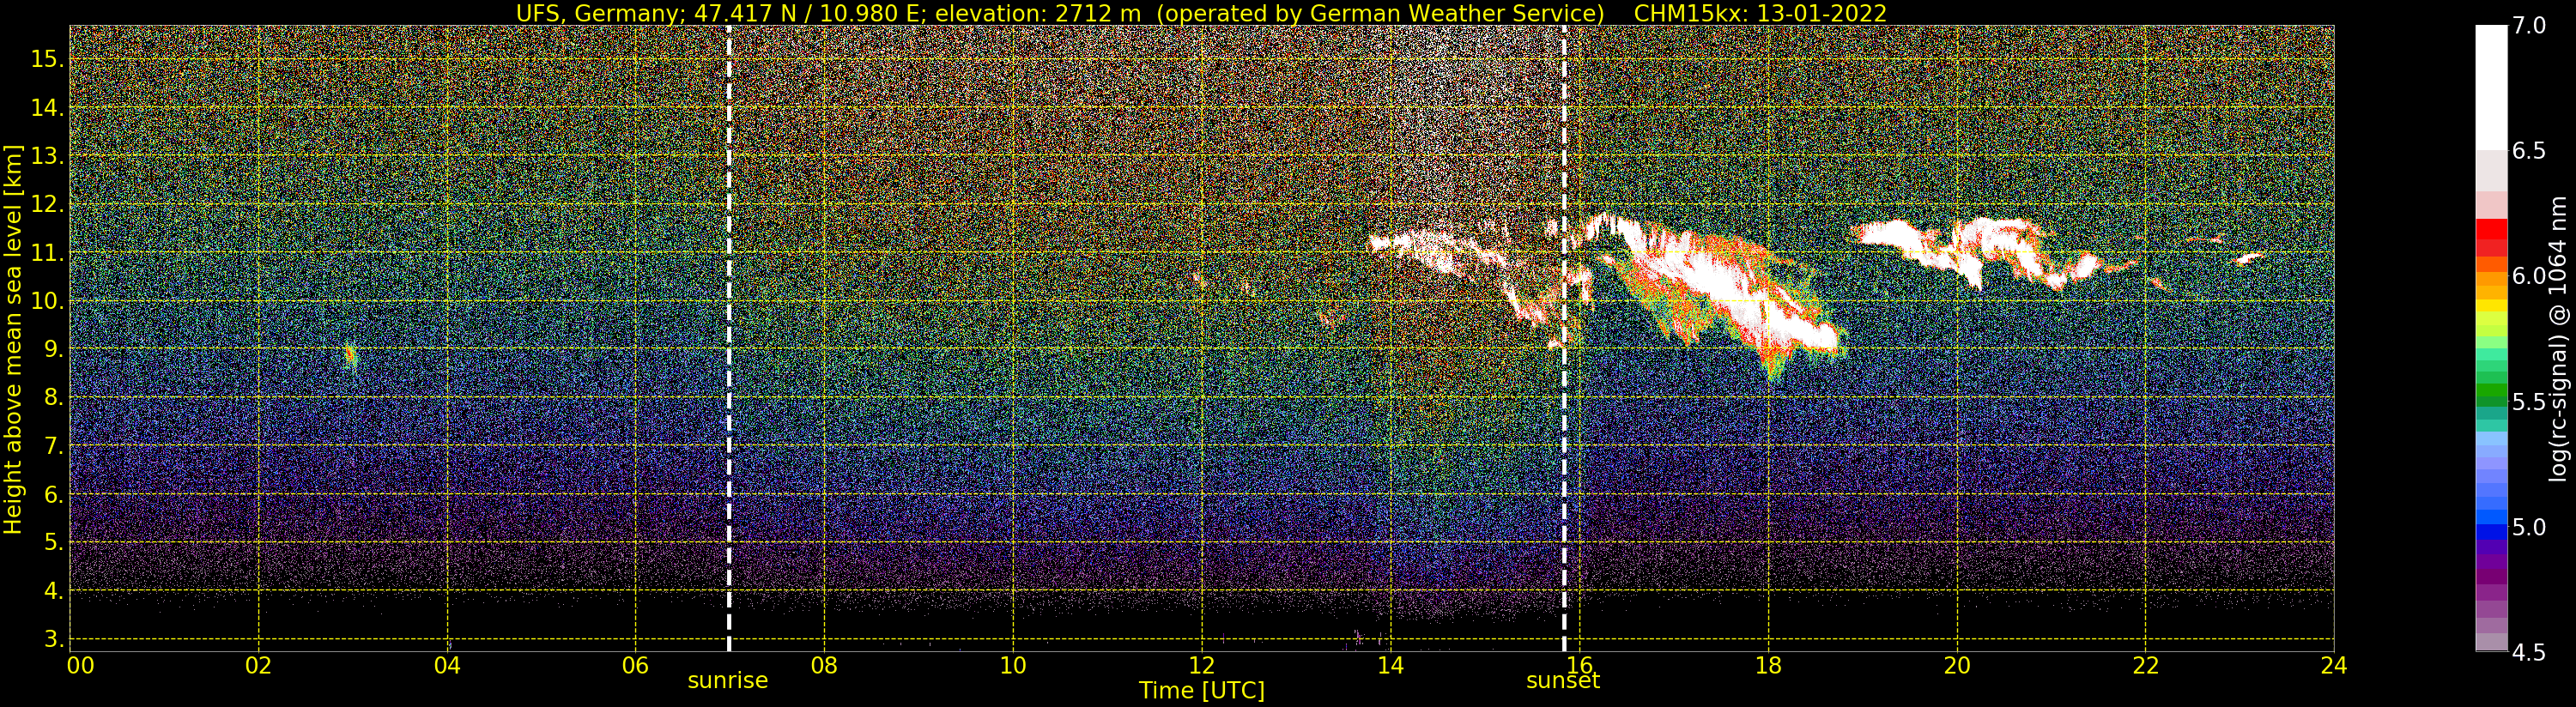Select the dashed white sunrise marker line
Screen dimensions: 2576x707
pyautogui.click(x=729, y=338)
